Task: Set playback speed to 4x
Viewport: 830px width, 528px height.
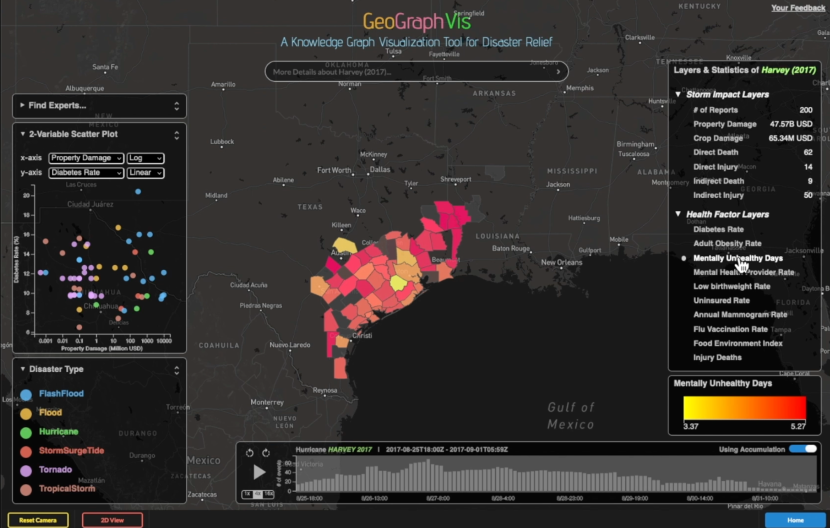Action: coord(258,494)
